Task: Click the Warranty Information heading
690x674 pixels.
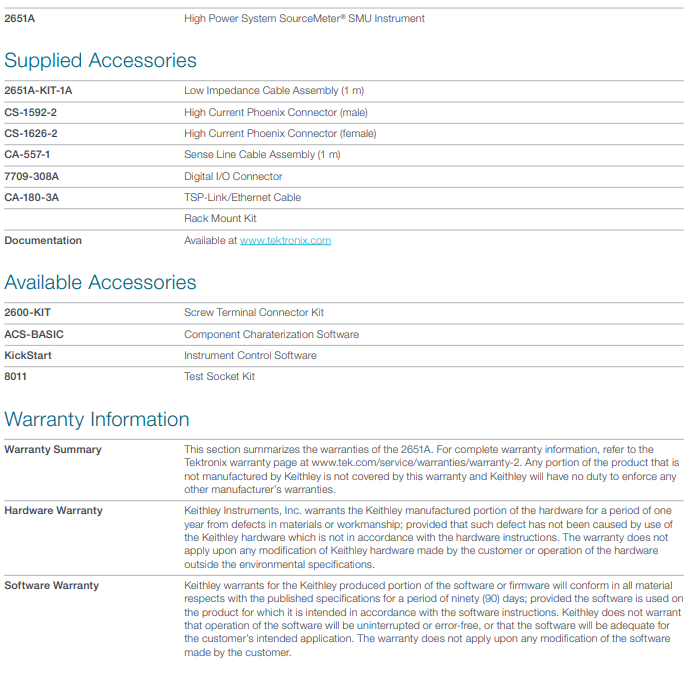Action: [97, 420]
